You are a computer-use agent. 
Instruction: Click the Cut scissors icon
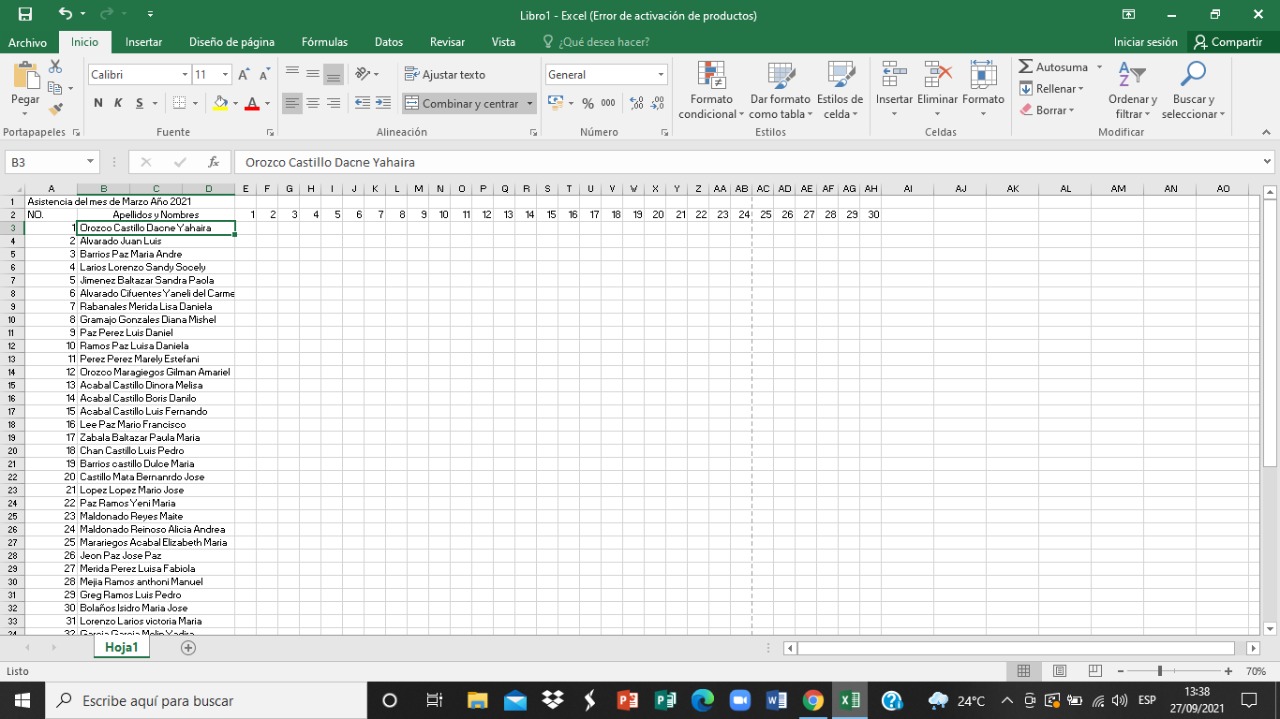pyautogui.click(x=55, y=66)
